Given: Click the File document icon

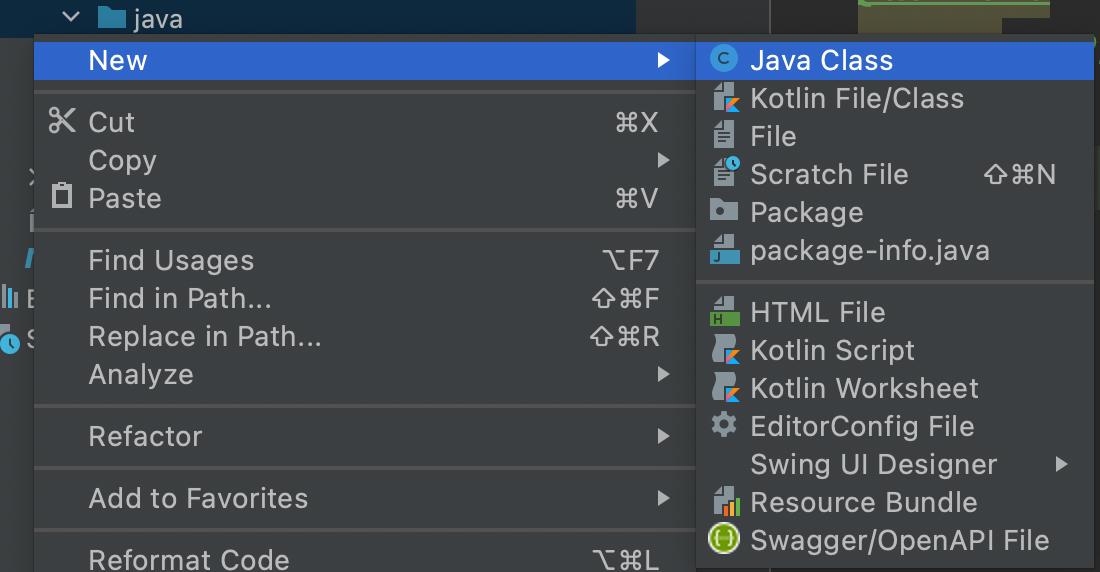Looking at the screenshot, I should point(723,135).
